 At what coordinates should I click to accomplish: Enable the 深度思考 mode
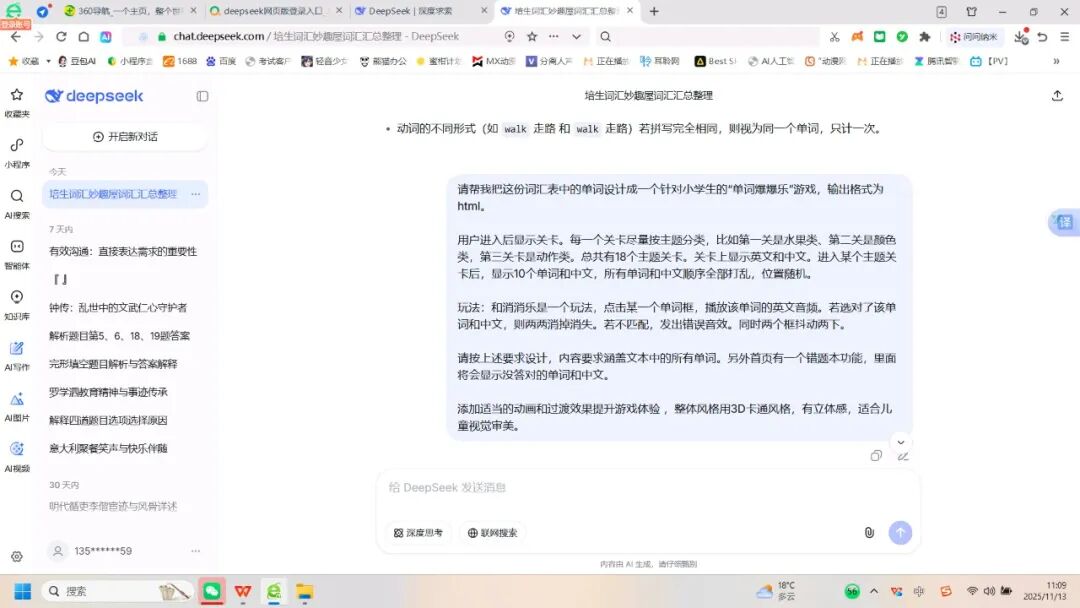tap(417, 532)
